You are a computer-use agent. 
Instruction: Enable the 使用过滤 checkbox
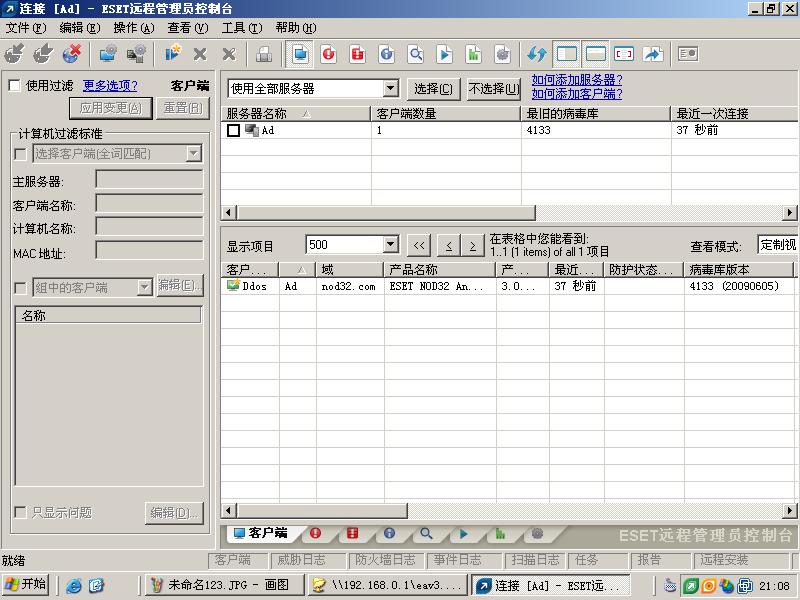click(x=15, y=86)
